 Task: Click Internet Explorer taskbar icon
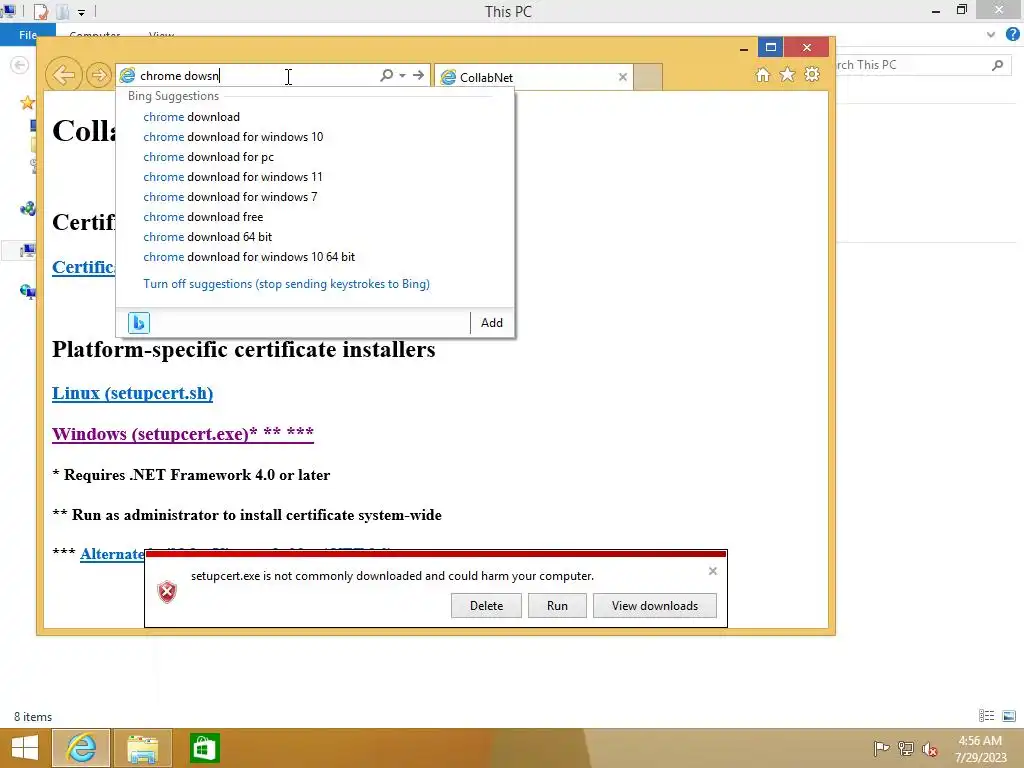click(x=81, y=748)
